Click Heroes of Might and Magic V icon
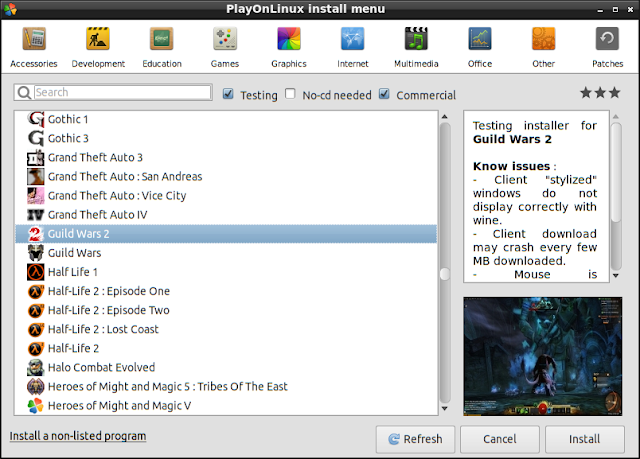 [36, 406]
